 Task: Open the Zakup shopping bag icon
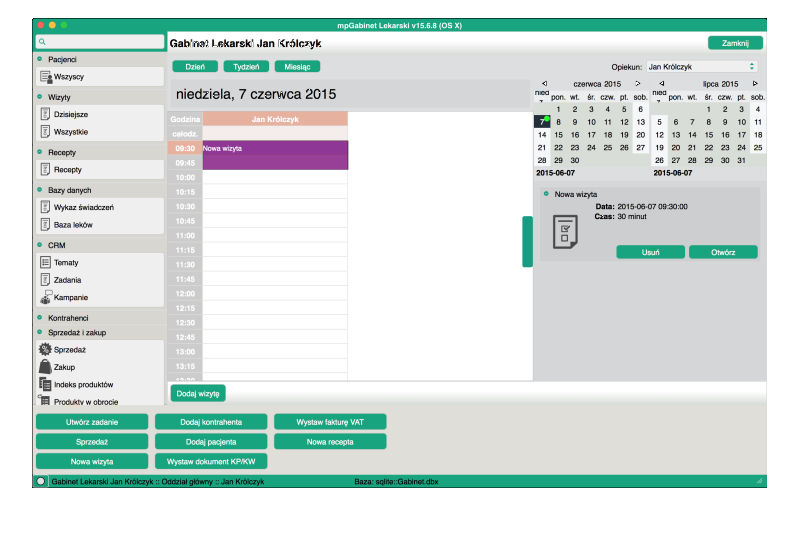46,367
